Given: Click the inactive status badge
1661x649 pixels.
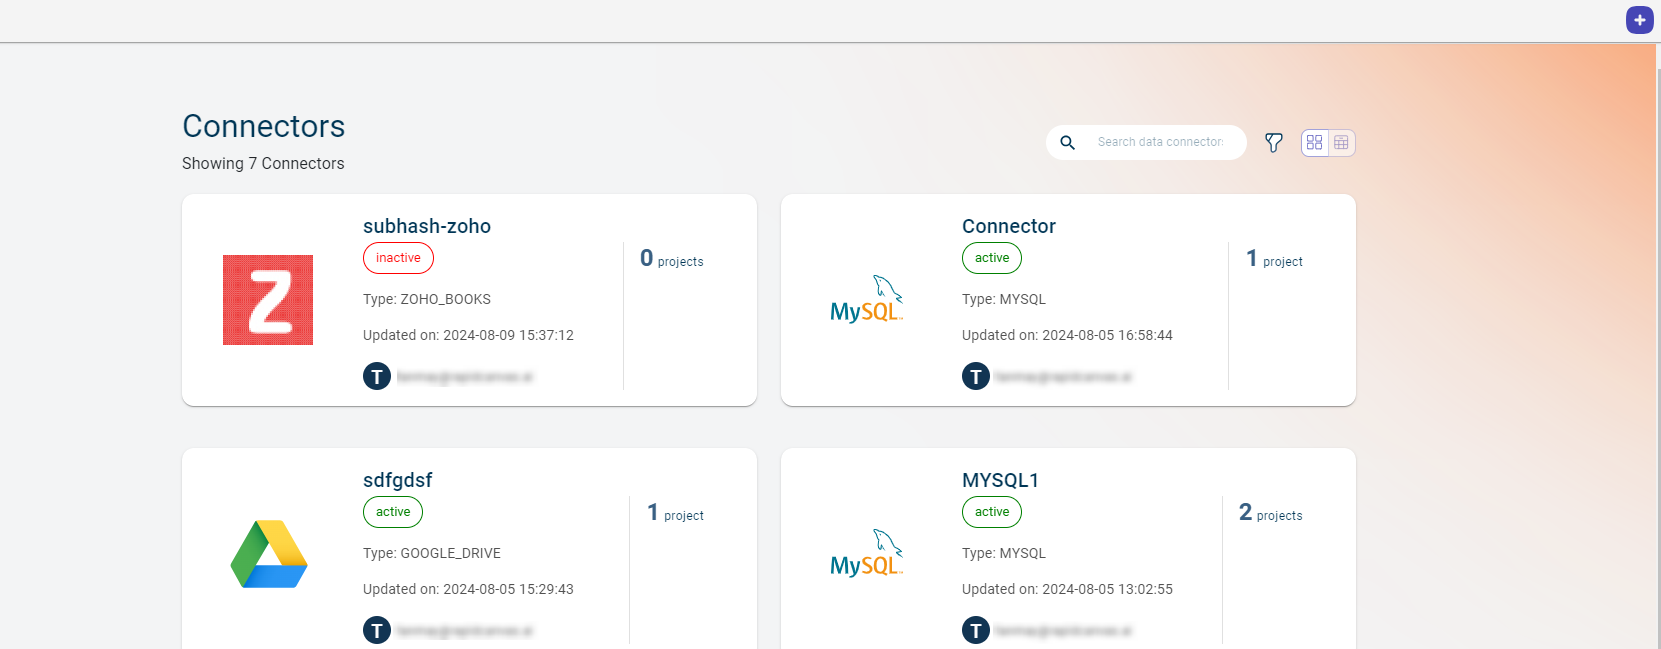Looking at the screenshot, I should click(398, 258).
